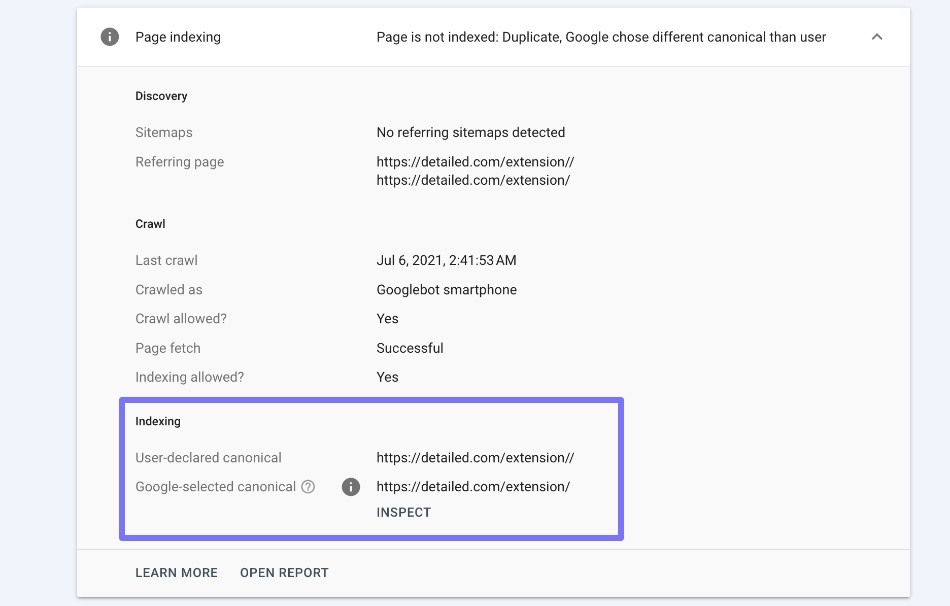Collapse the Page indexing section chevron
The height and width of the screenshot is (606, 950).
pyautogui.click(x=877, y=37)
